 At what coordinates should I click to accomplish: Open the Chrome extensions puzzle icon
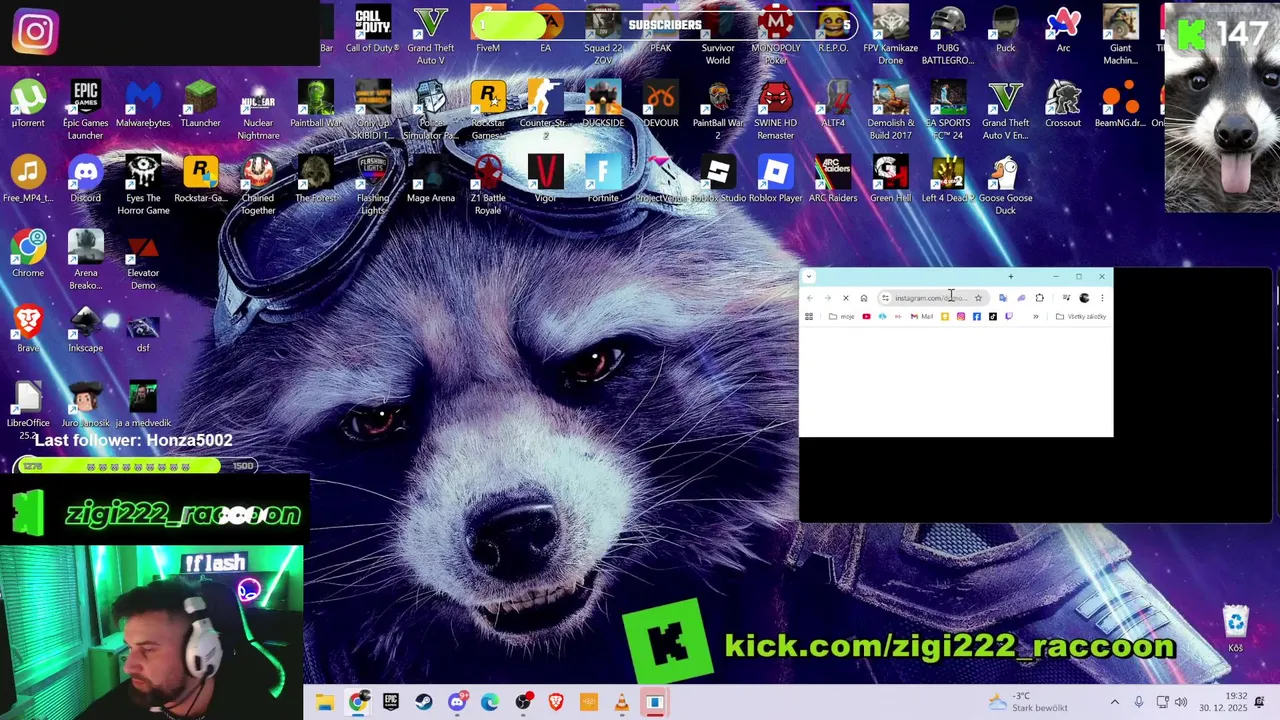[1039, 298]
